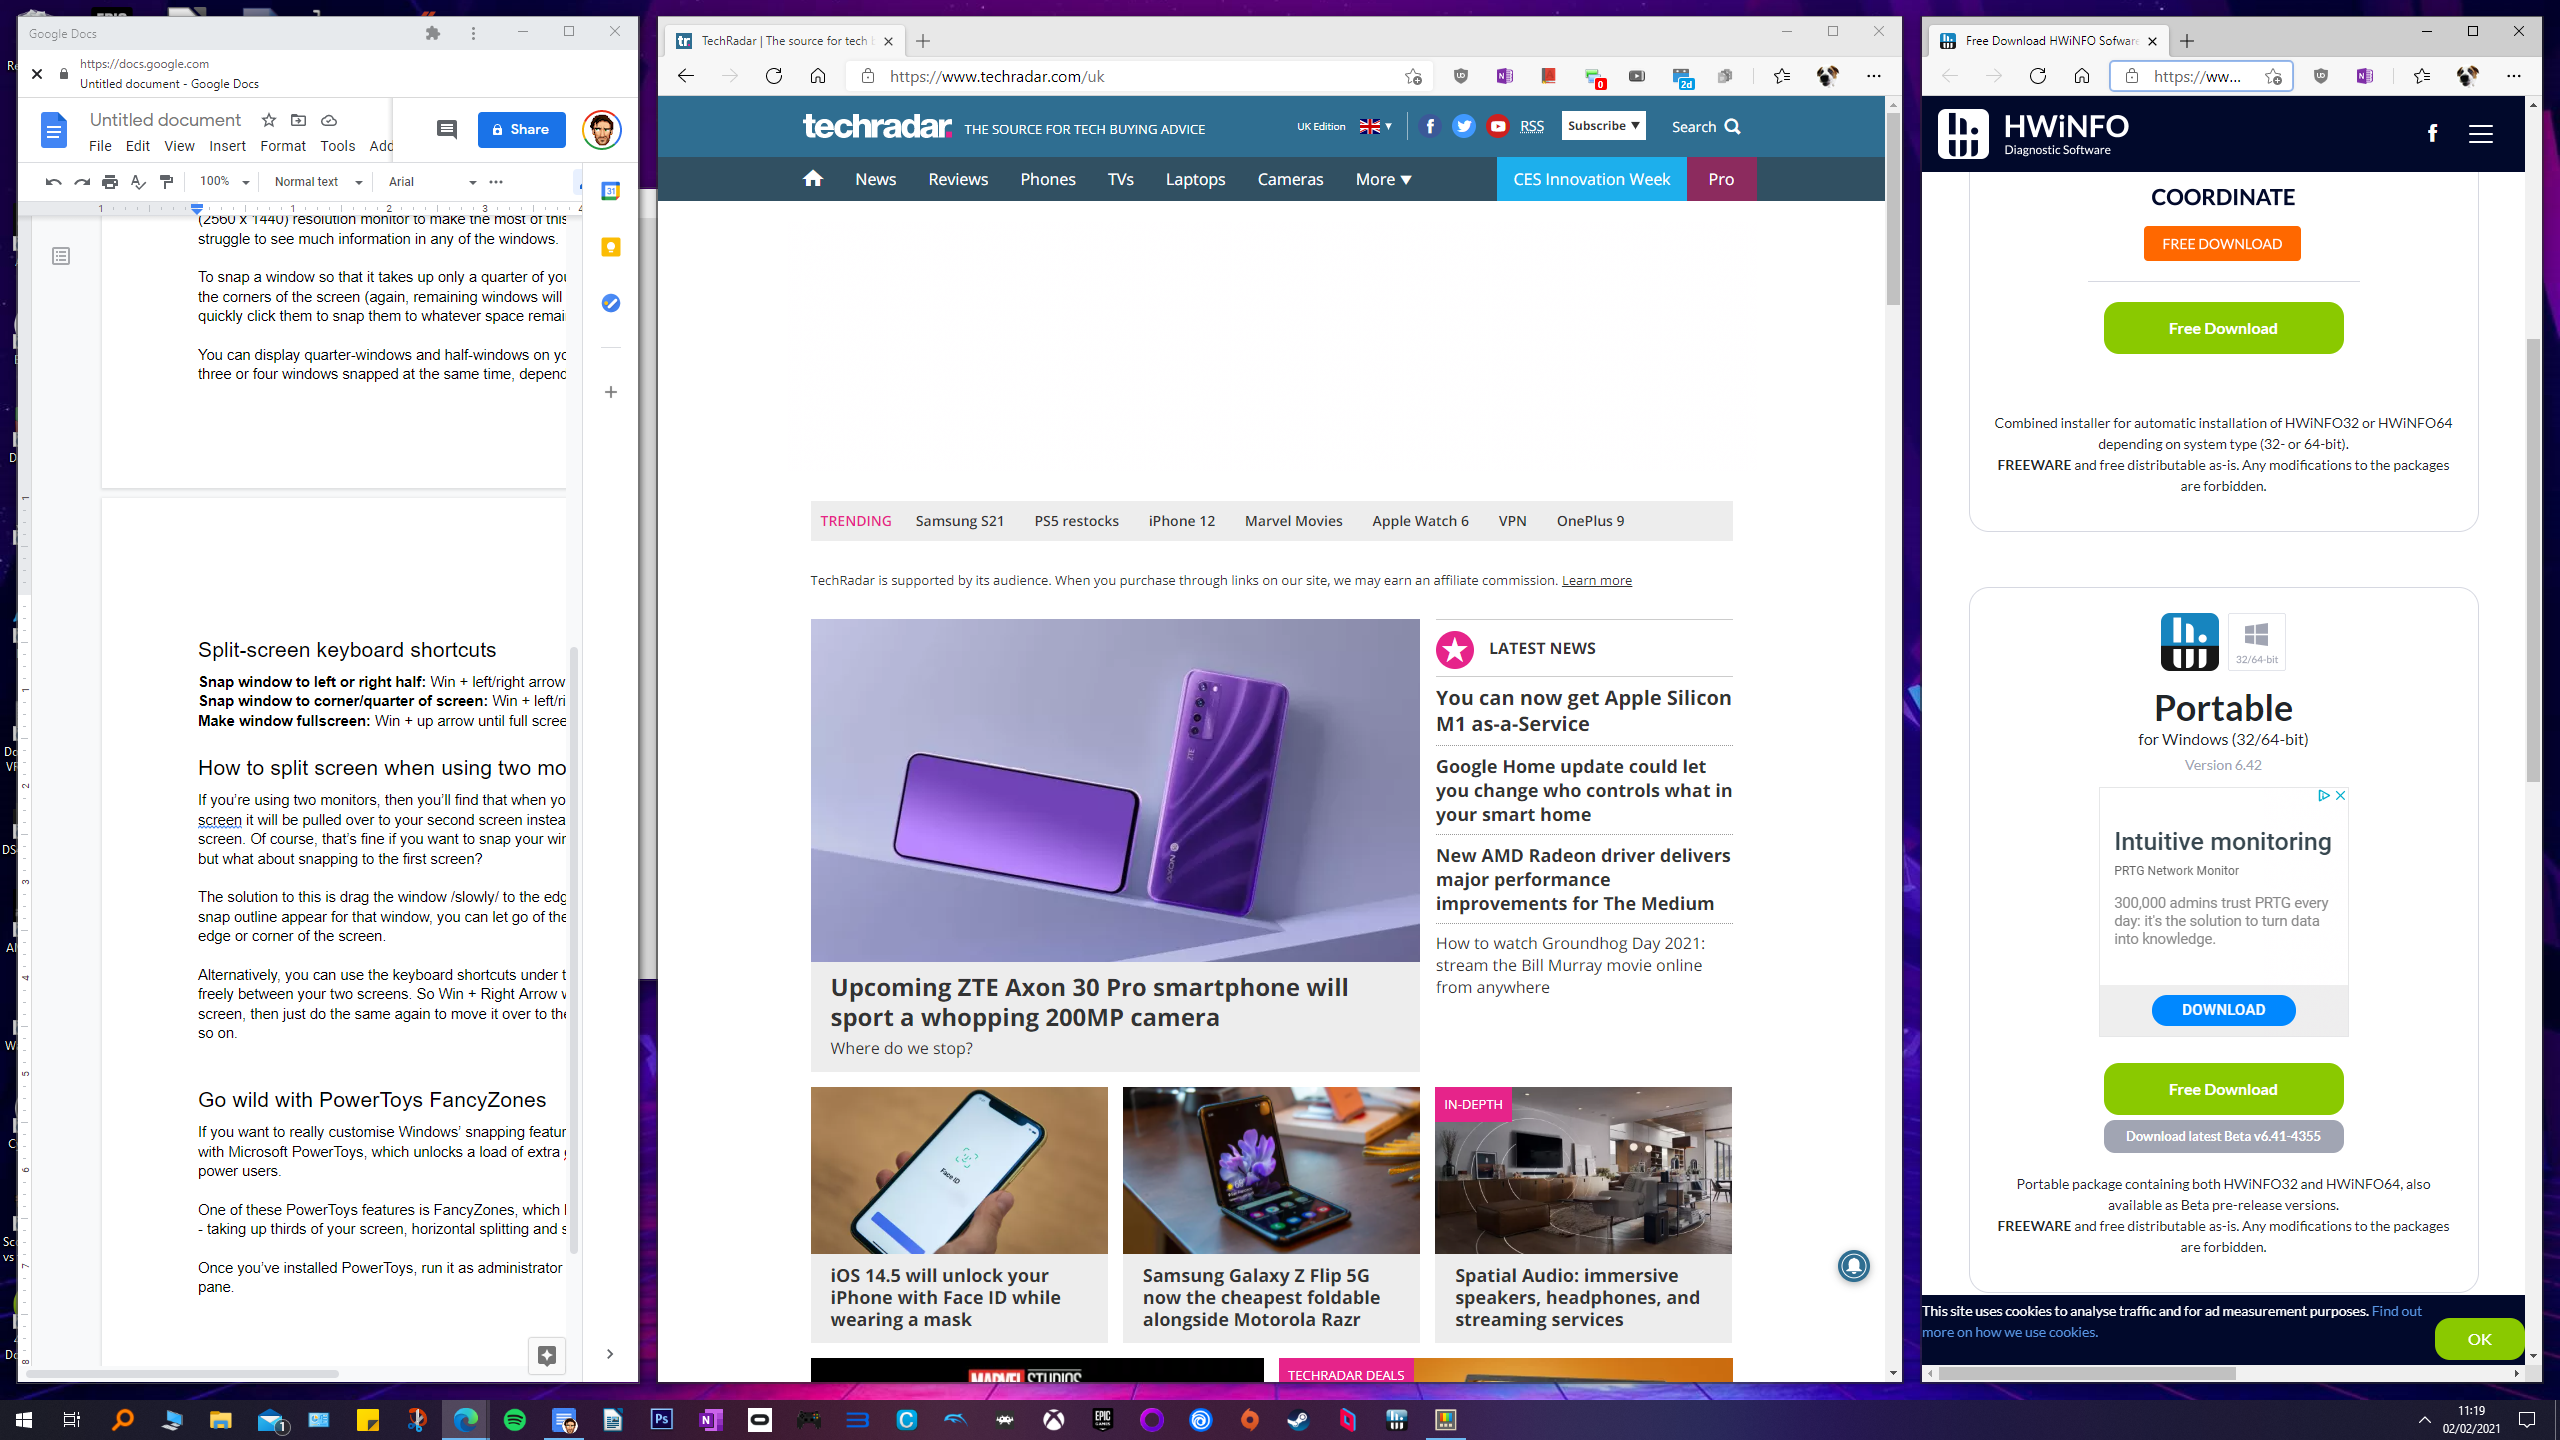Toggle the PRTG download checkbox area
Viewport: 2560px width, 1440px height.
pos(2222,1007)
